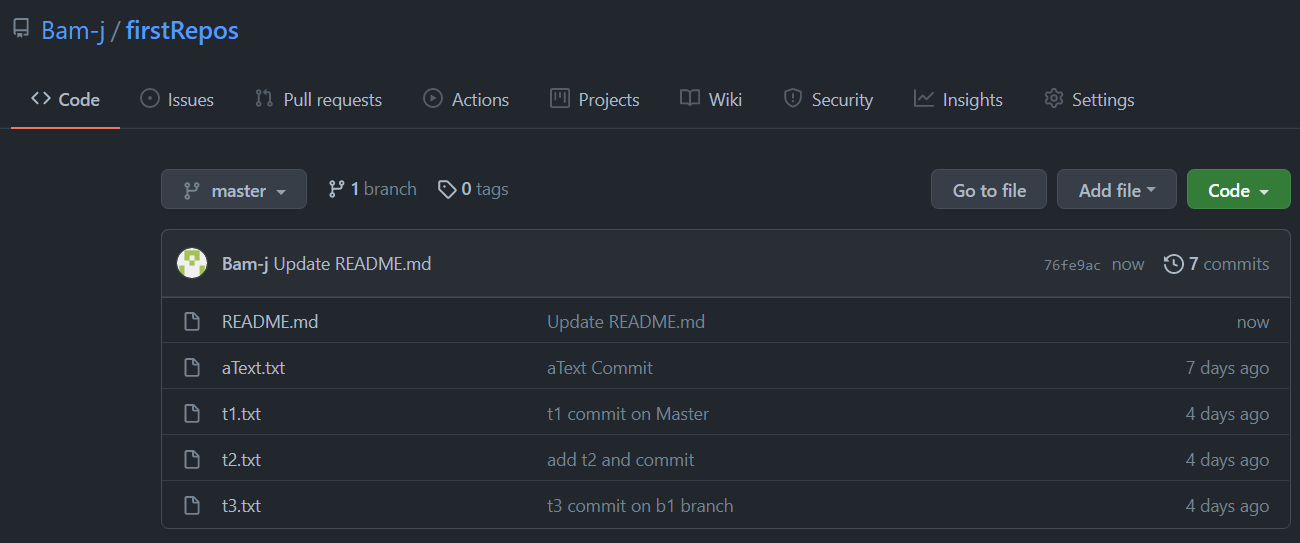Click the '4 days ago' timestamp for t1.txt
The height and width of the screenshot is (543, 1300).
(x=1227, y=414)
